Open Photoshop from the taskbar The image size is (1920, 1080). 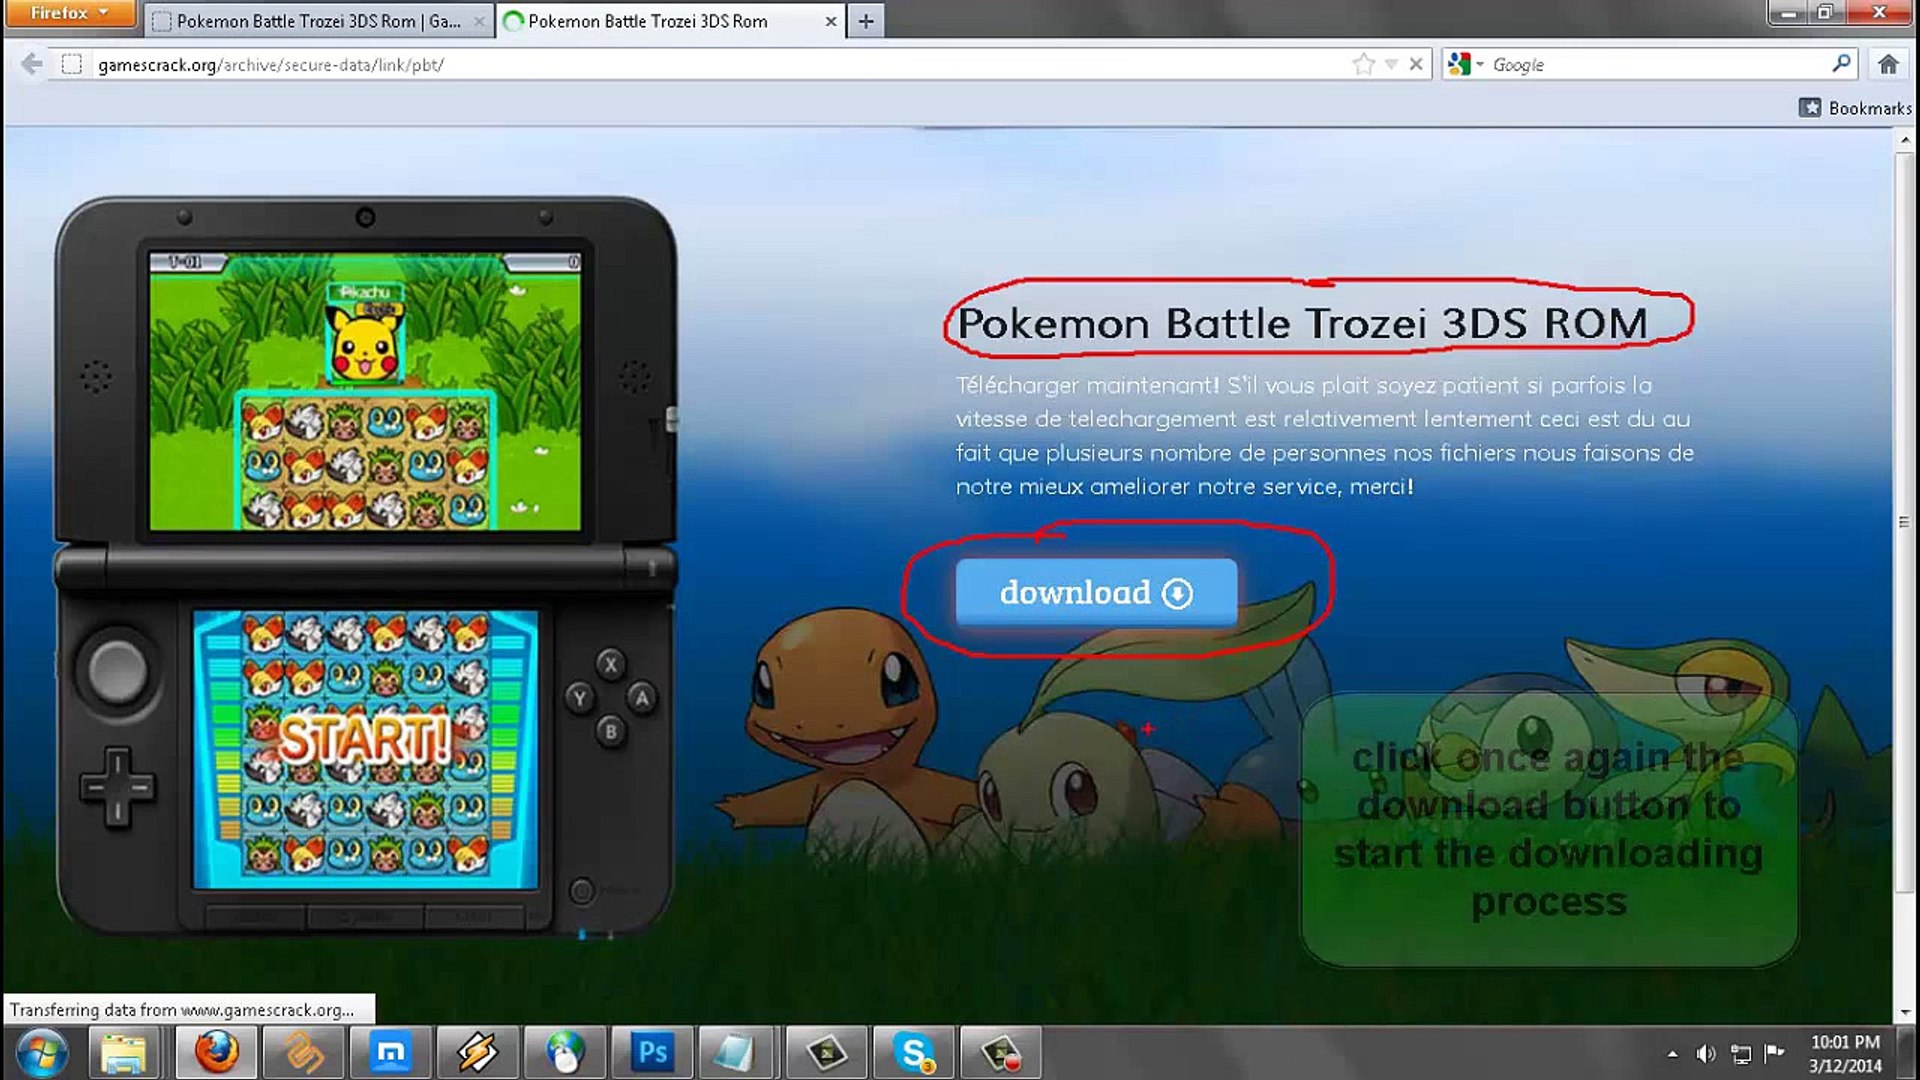click(652, 1052)
